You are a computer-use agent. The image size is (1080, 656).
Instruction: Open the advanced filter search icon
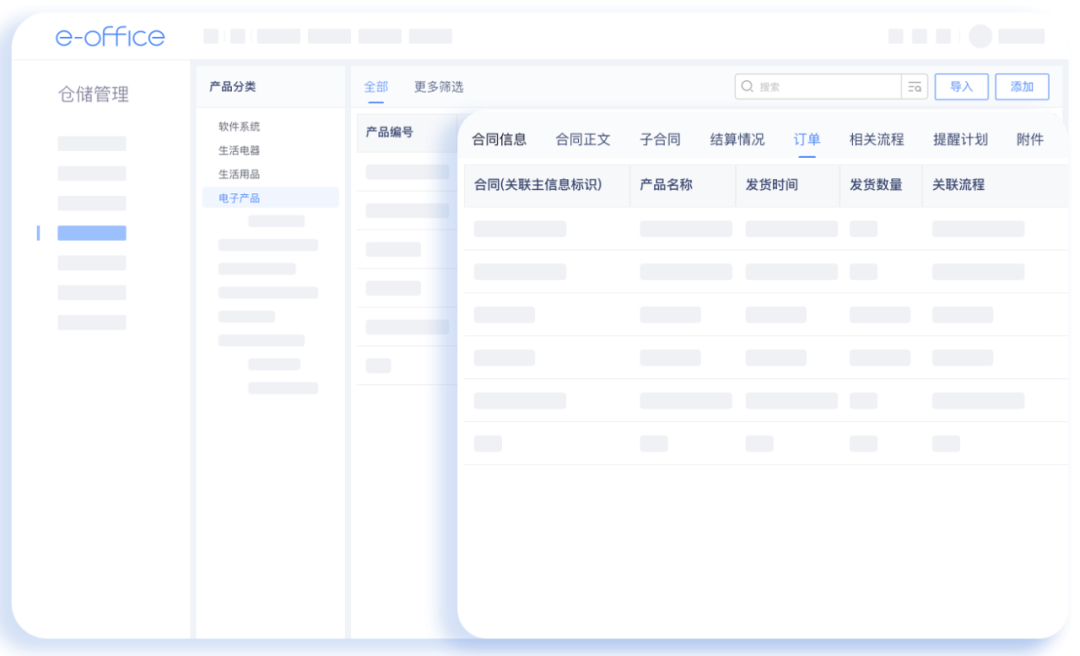tap(914, 86)
